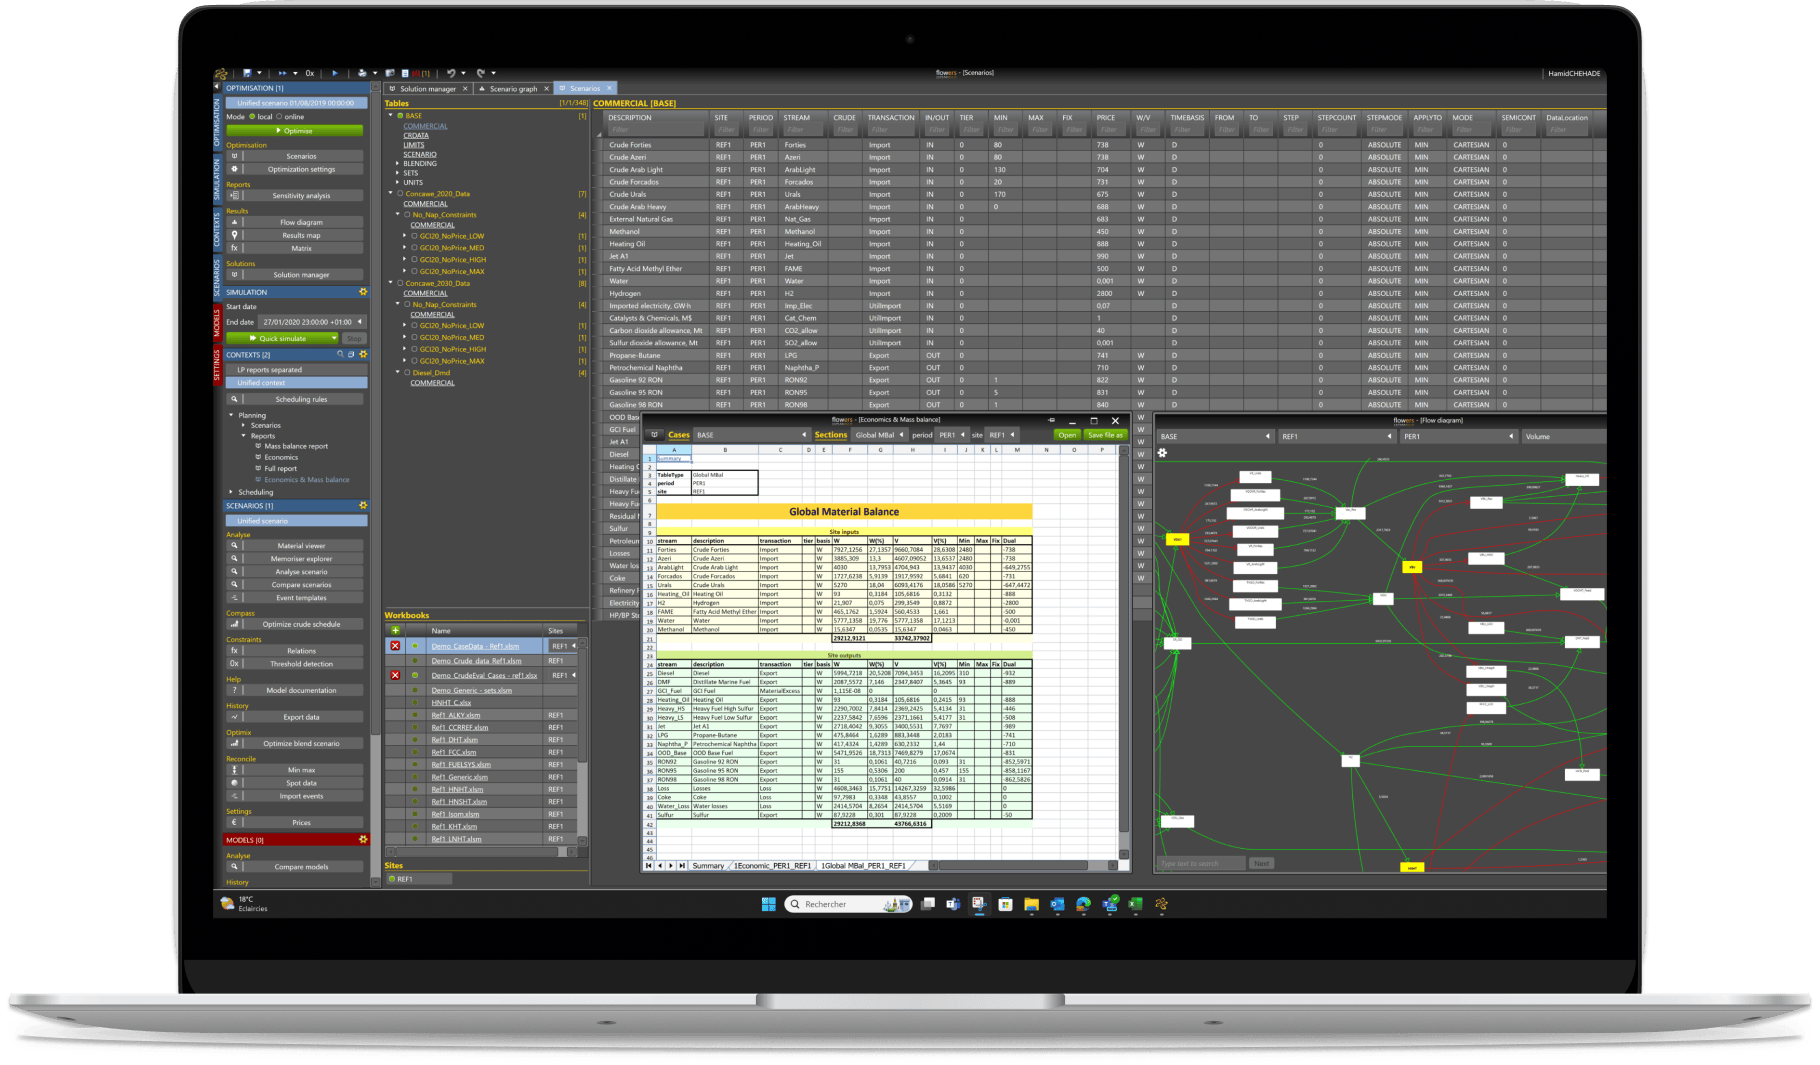The image size is (1820, 1065).
Task: Open the Cases BASE dropdown in Economics window
Action: (x=804, y=435)
